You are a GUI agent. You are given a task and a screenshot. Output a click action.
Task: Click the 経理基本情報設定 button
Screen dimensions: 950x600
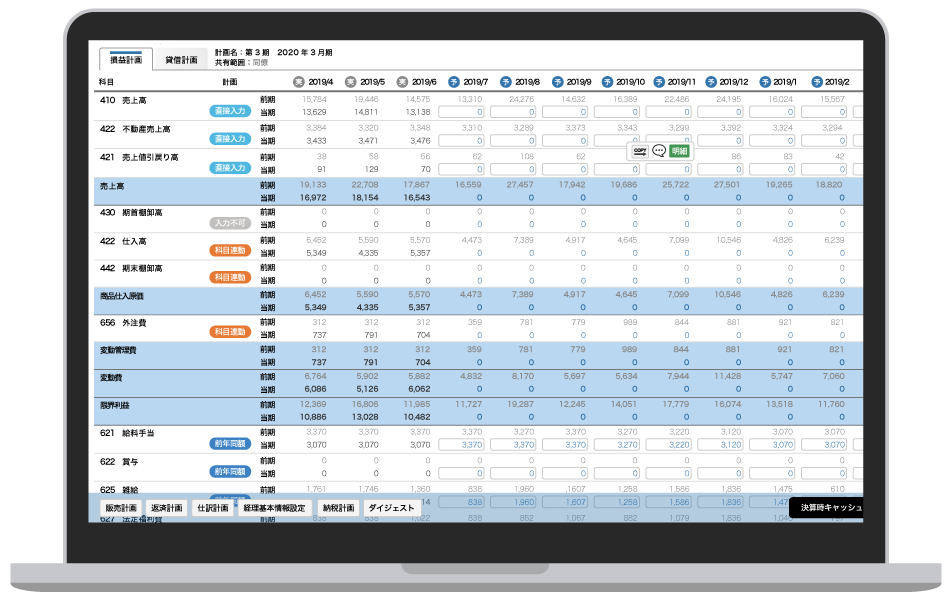275,508
